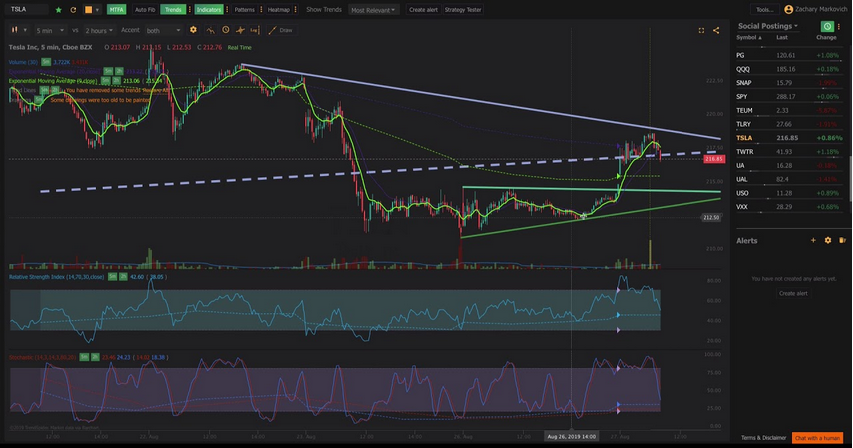Click the fullscreen chart icon

click(701, 30)
